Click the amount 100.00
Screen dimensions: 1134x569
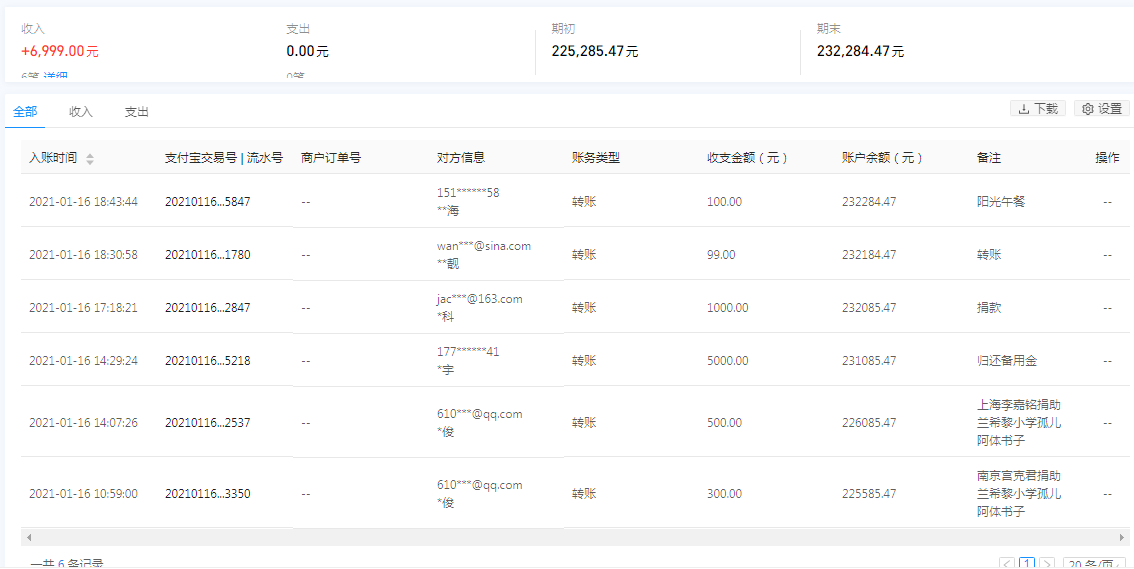[724, 202]
